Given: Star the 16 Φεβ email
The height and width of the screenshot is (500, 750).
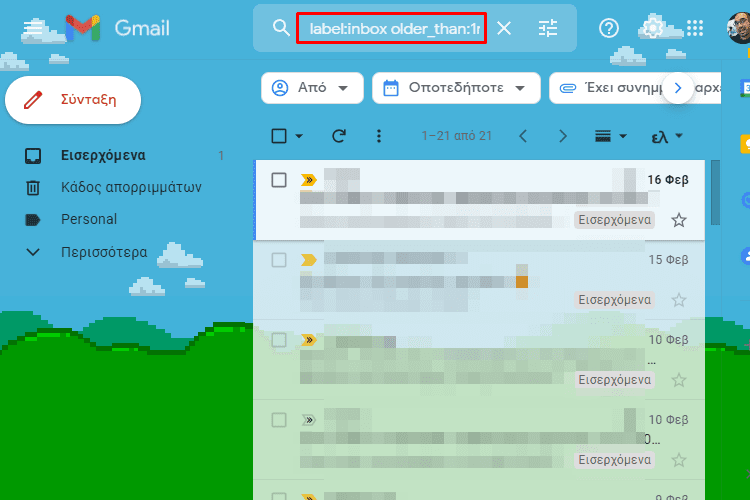Looking at the screenshot, I should coord(678,220).
